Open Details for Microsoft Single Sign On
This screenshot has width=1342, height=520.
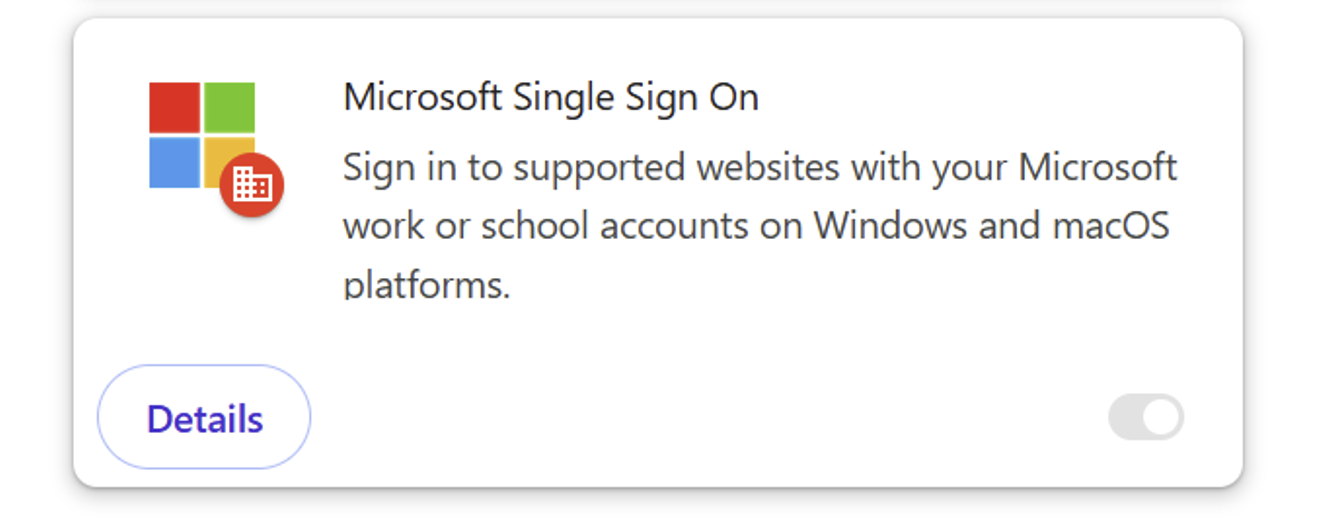[x=204, y=417]
